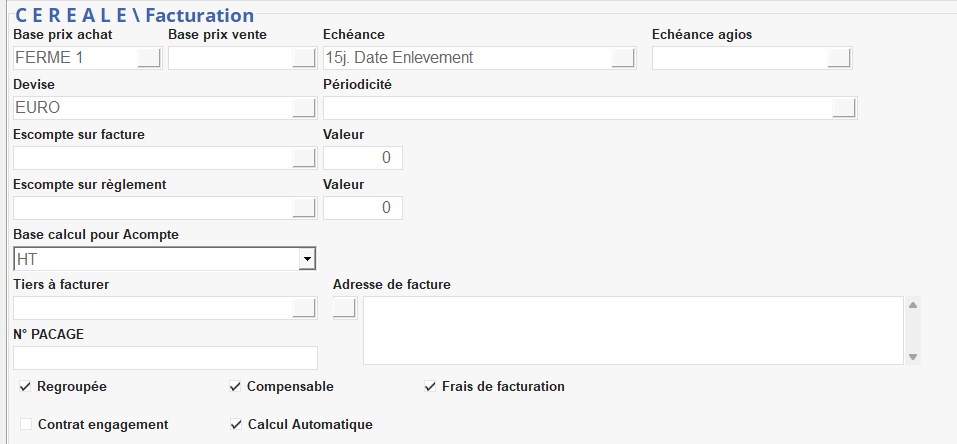Click the Echéance field lookup button
Screen dimensions: 957x444
click(x=623, y=58)
